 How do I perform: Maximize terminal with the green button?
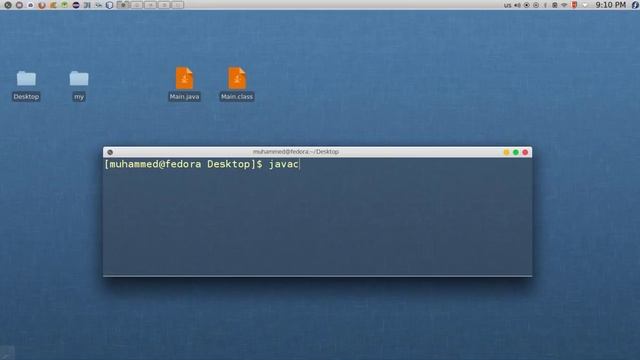[516, 152]
